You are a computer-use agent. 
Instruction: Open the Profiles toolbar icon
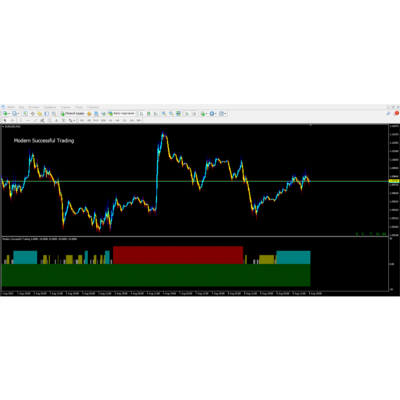pyautogui.click(x=14, y=113)
